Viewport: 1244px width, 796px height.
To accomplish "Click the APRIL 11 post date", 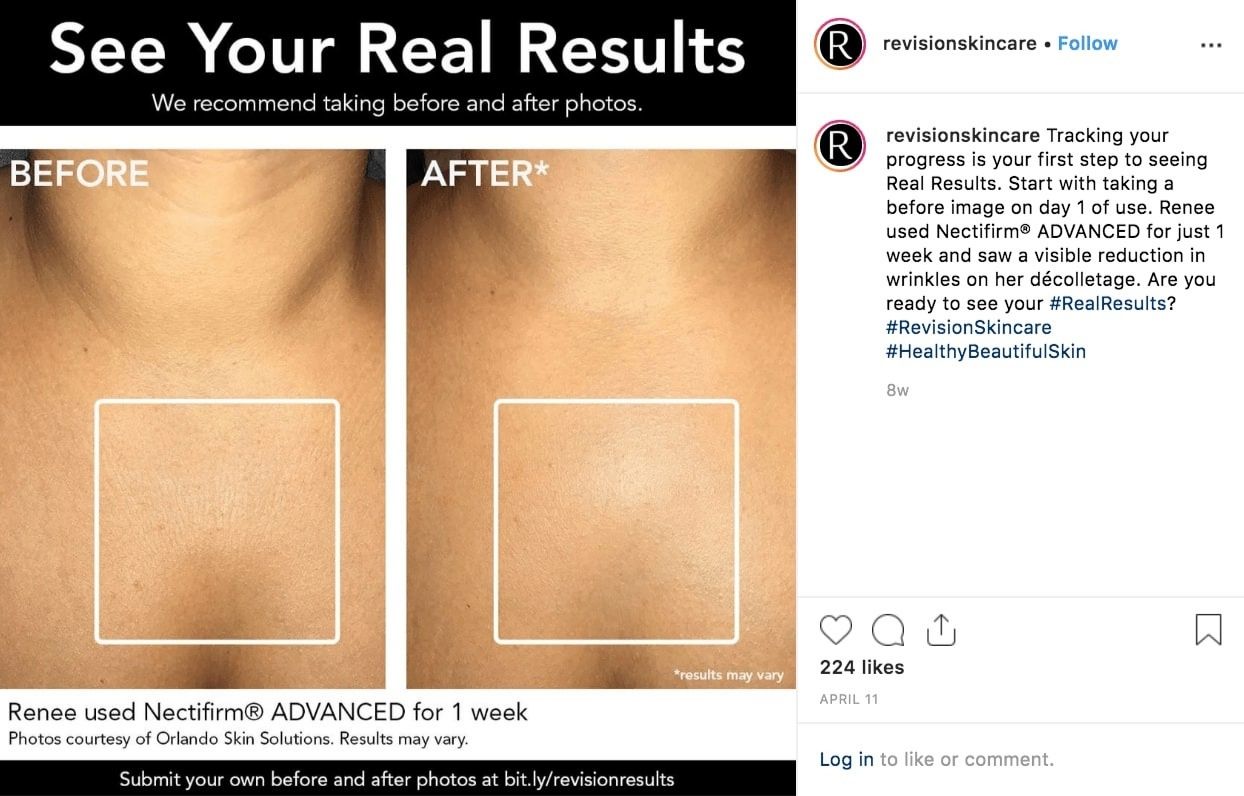I will pos(849,699).
